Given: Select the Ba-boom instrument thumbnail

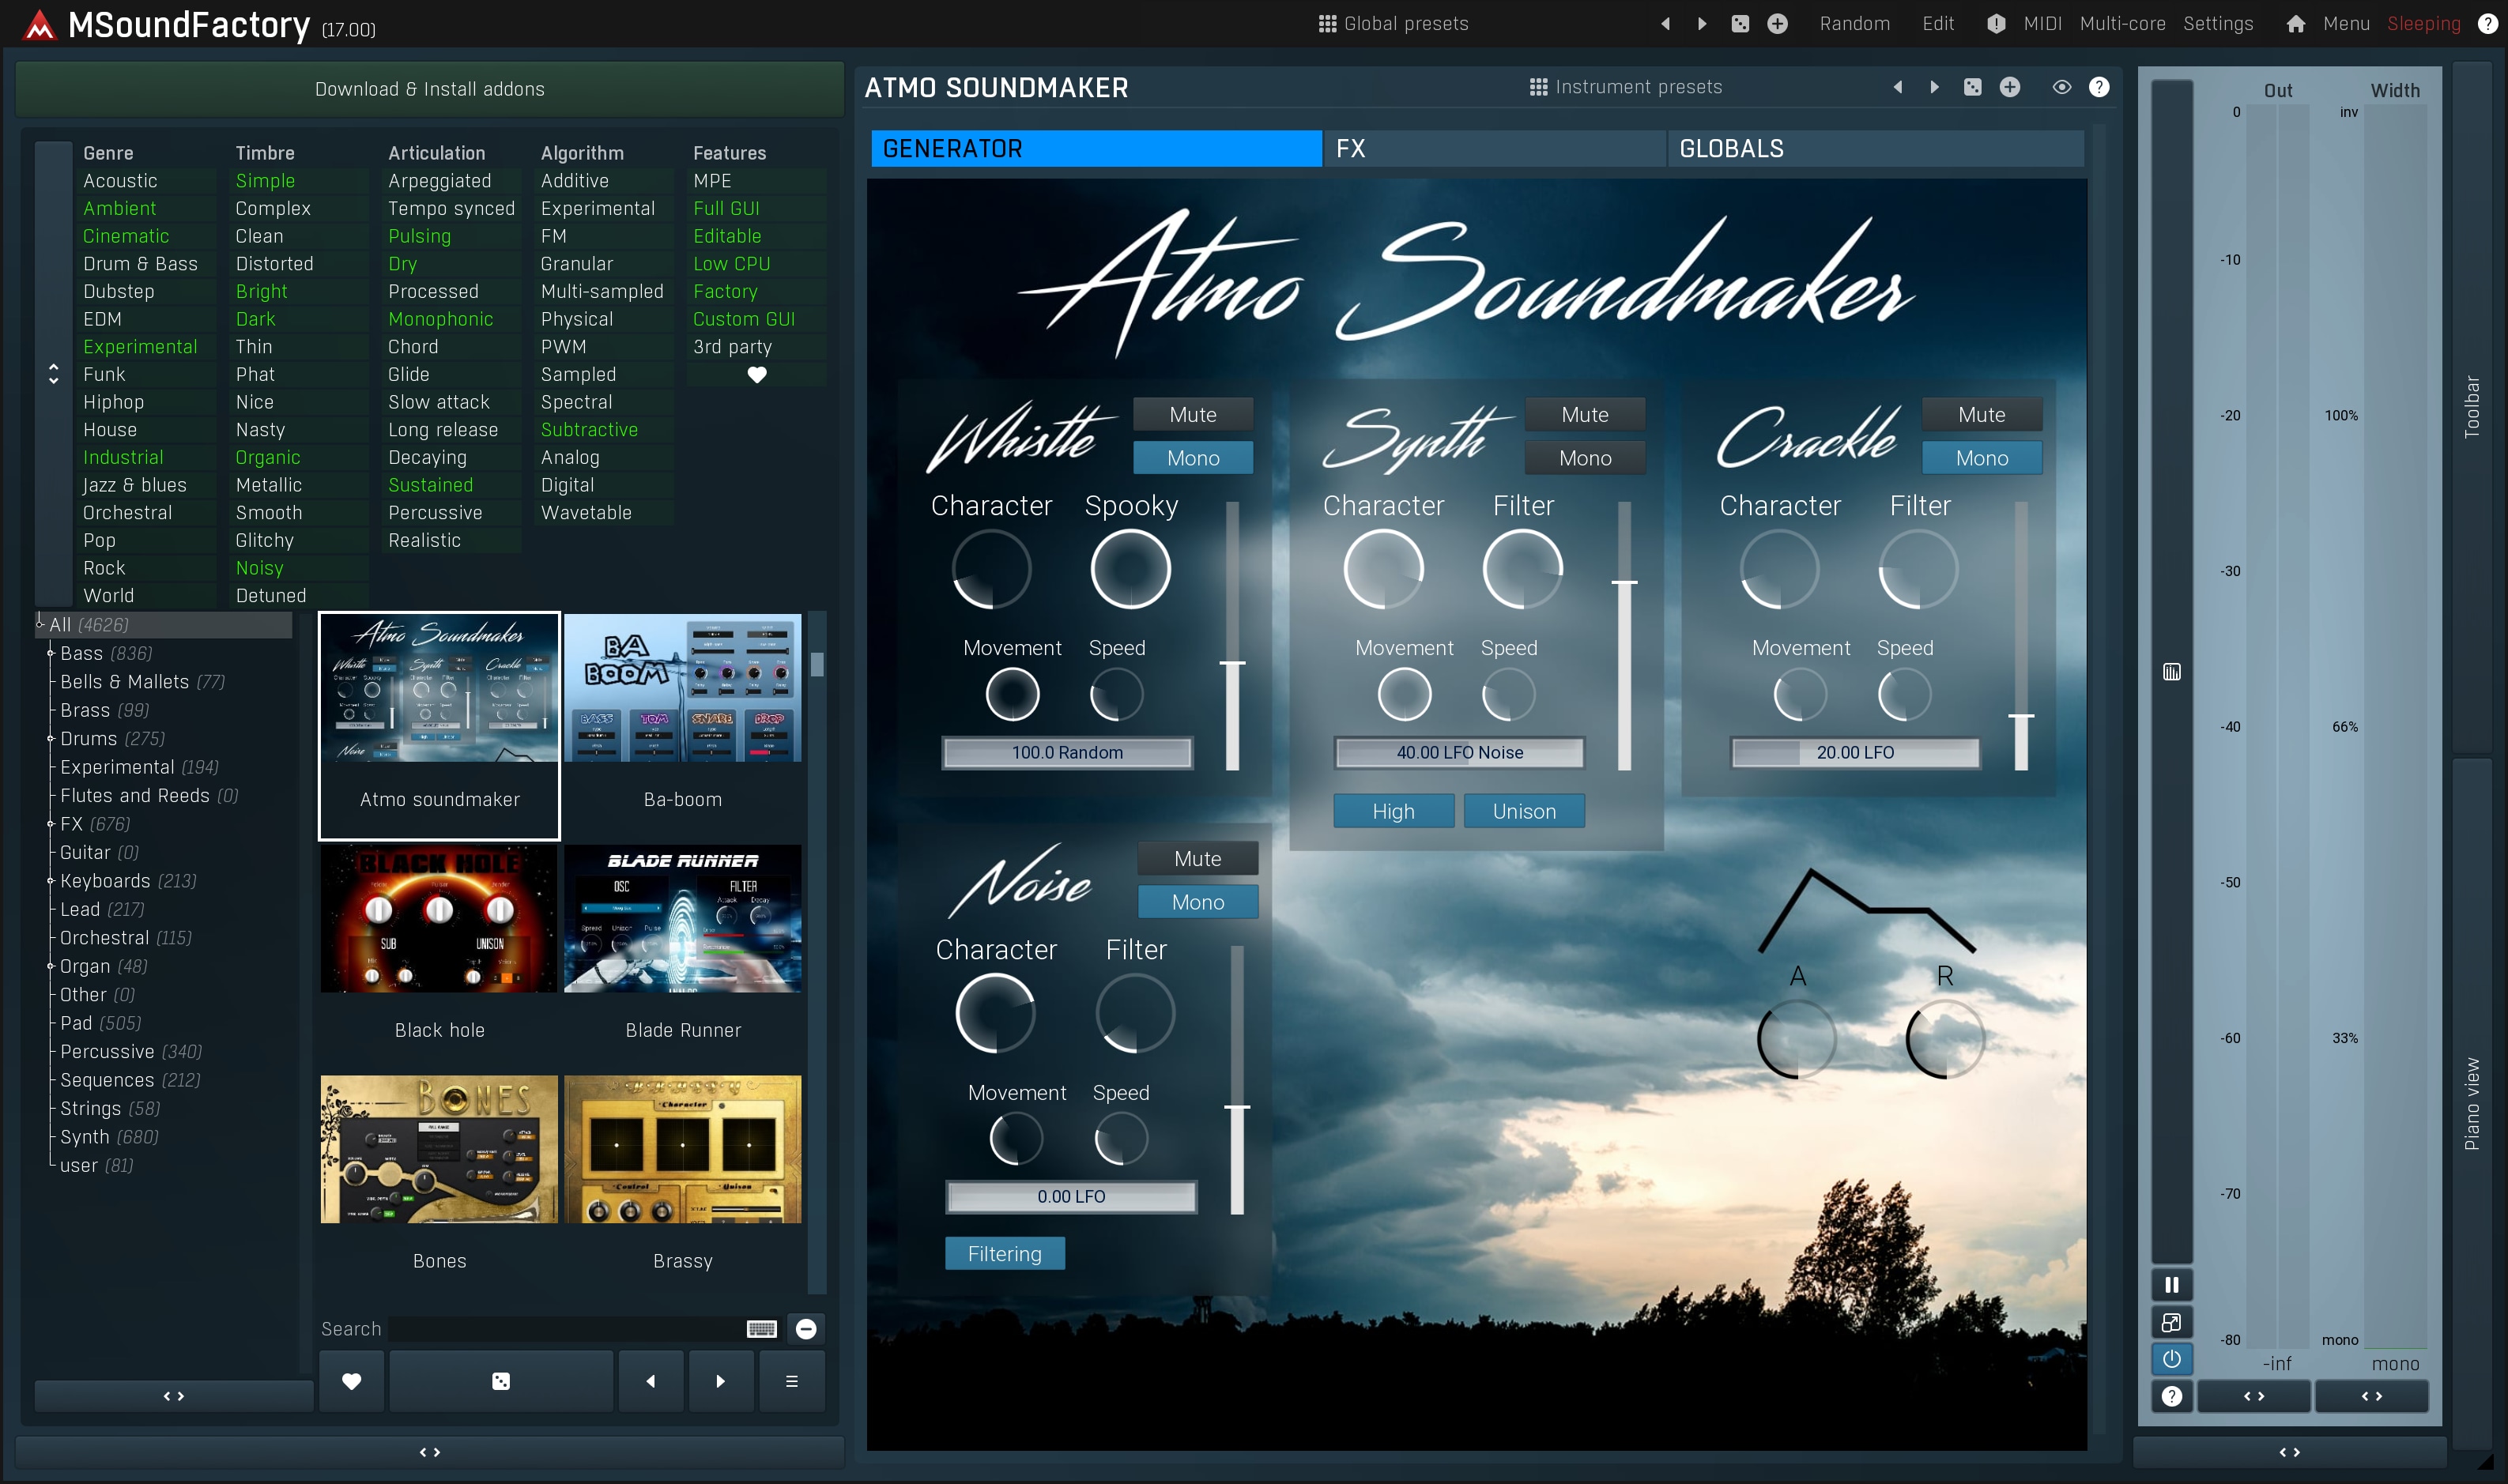Looking at the screenshot, I should [x=683, y=688].
